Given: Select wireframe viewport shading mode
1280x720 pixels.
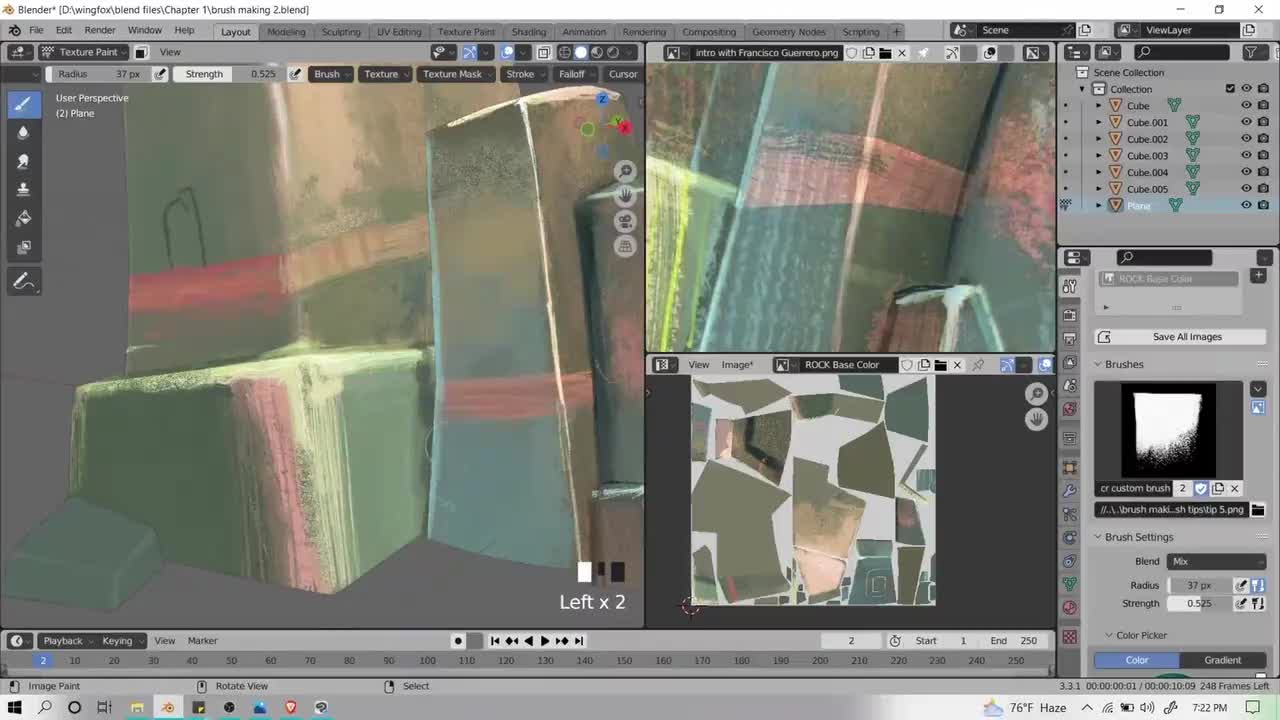Looking at the screenshot, I should click(x=565, y=52).
